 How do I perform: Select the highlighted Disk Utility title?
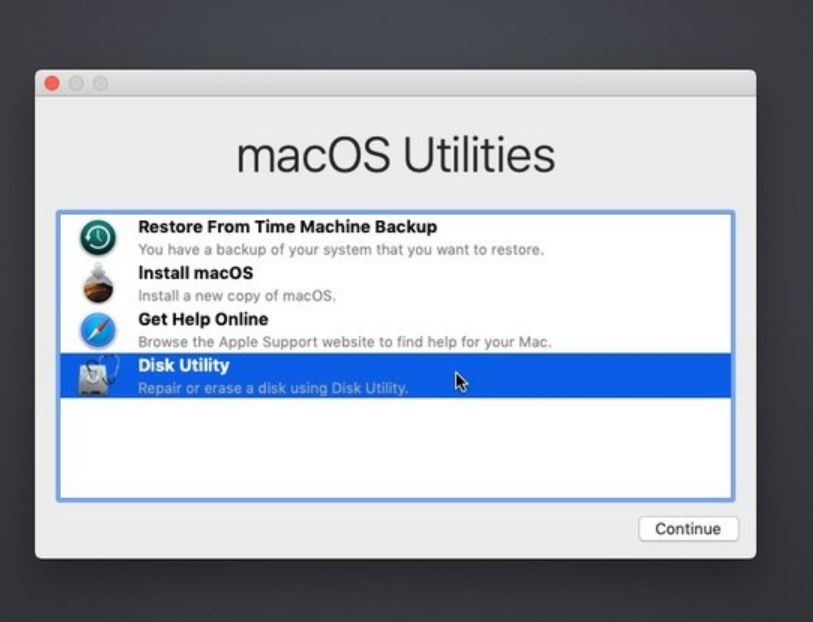pos(184,365)
